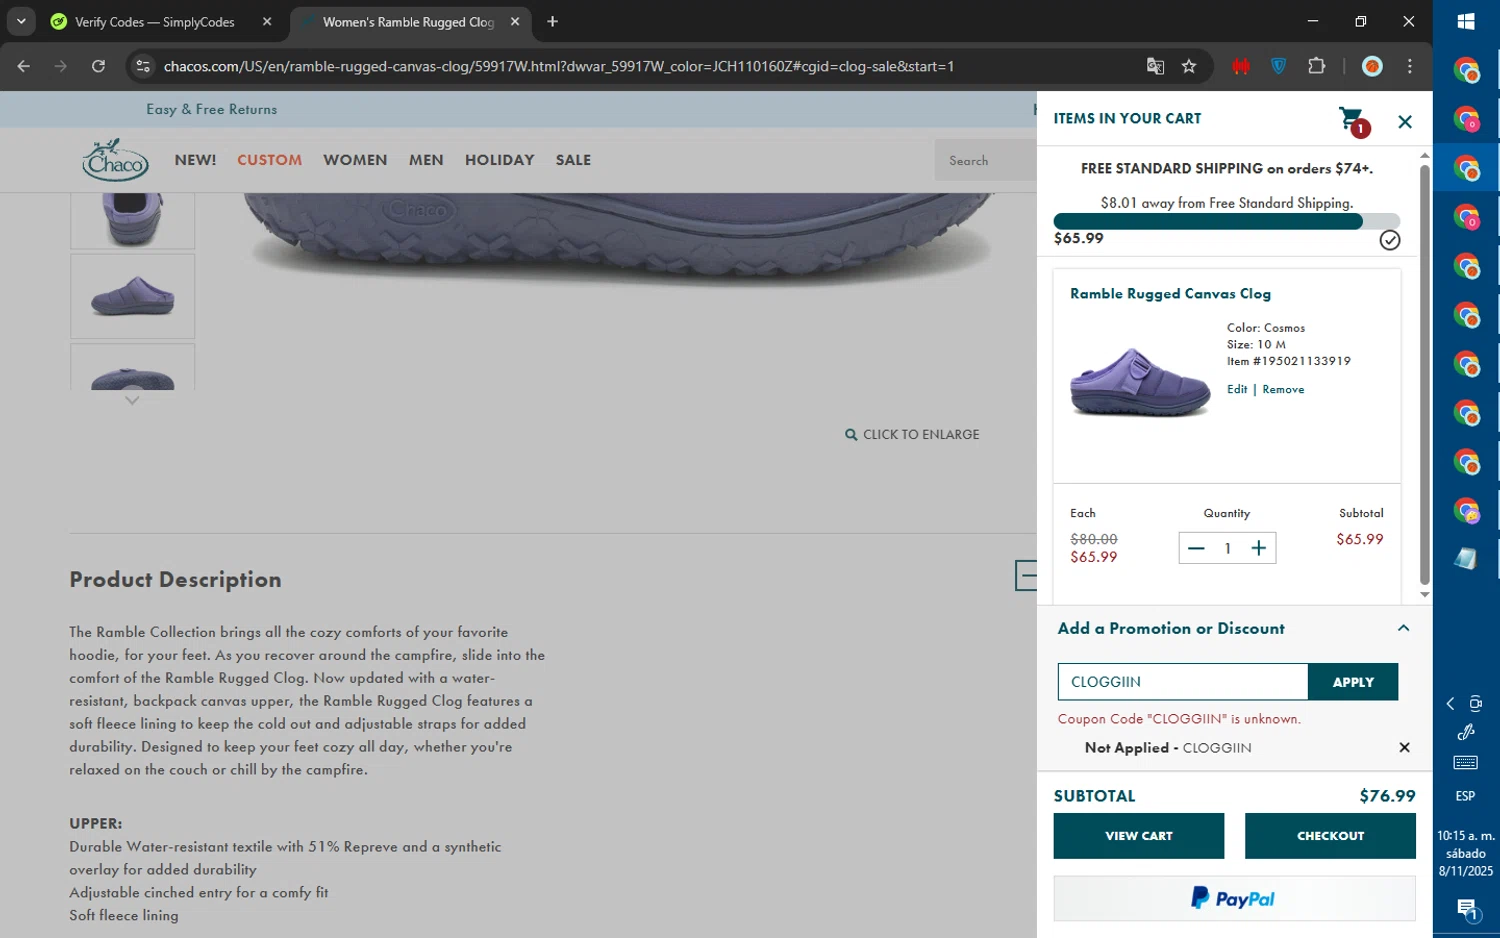The image size is (1500, 938).
Task: Remove the Ramble Rugged Canvas Clog item
Action: pyautogui.click(x=1283, y=389)
